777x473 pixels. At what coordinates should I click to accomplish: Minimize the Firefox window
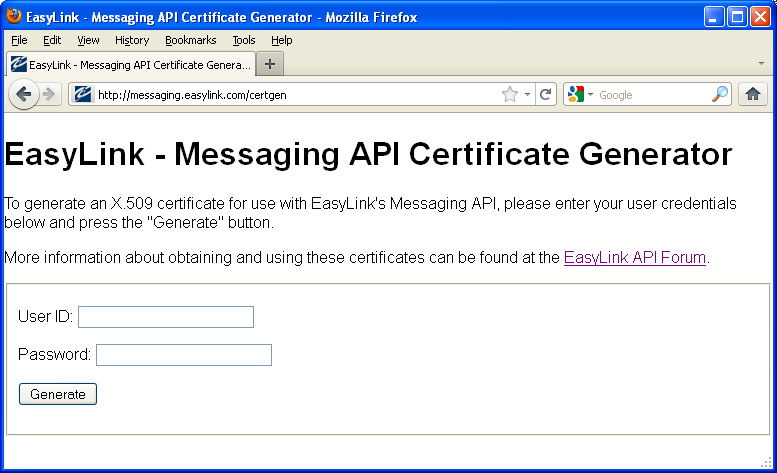(714, 17)
